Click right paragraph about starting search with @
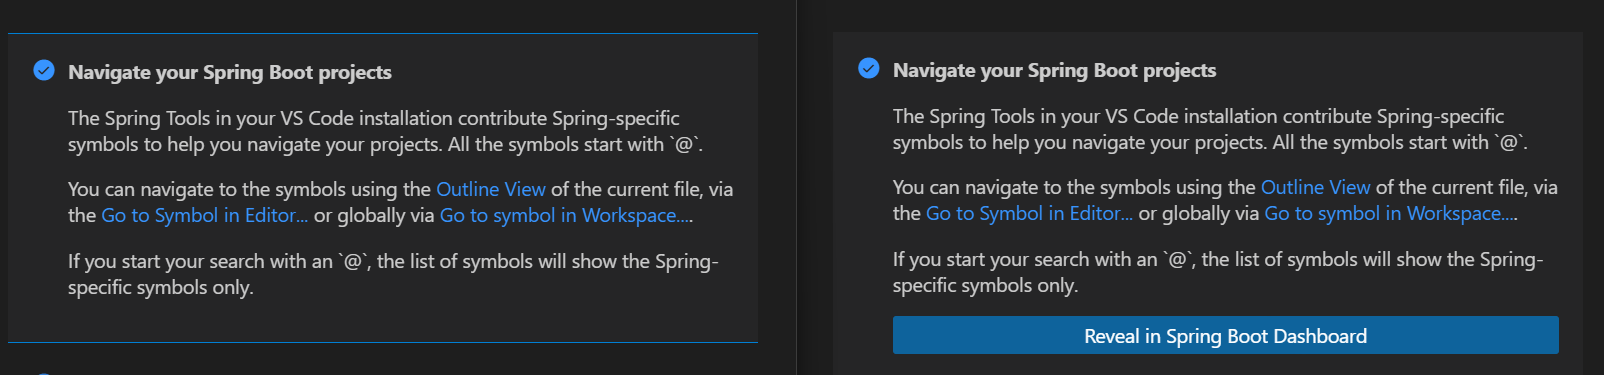This screenshot has height=375, width=1604. point(1218,272)
